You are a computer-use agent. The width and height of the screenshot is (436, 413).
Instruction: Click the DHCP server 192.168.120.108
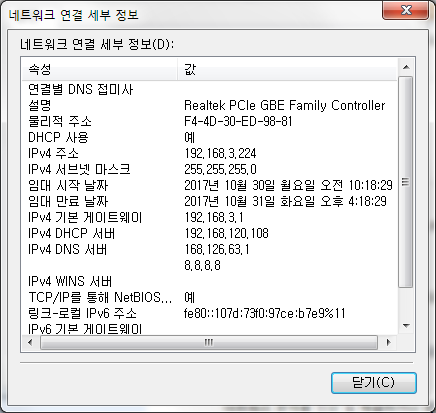226,233
